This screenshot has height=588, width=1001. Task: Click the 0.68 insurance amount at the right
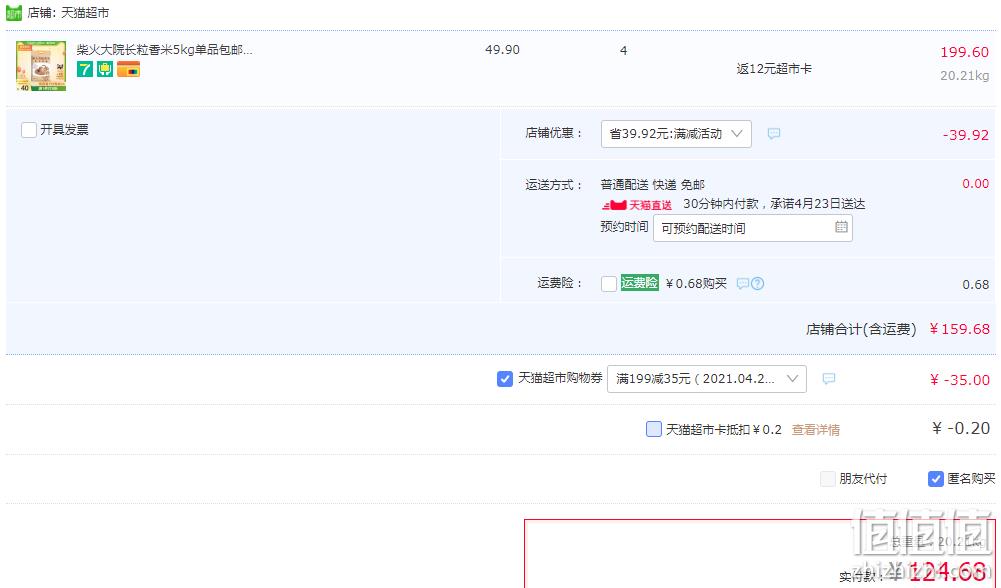[x=976, y=285]
